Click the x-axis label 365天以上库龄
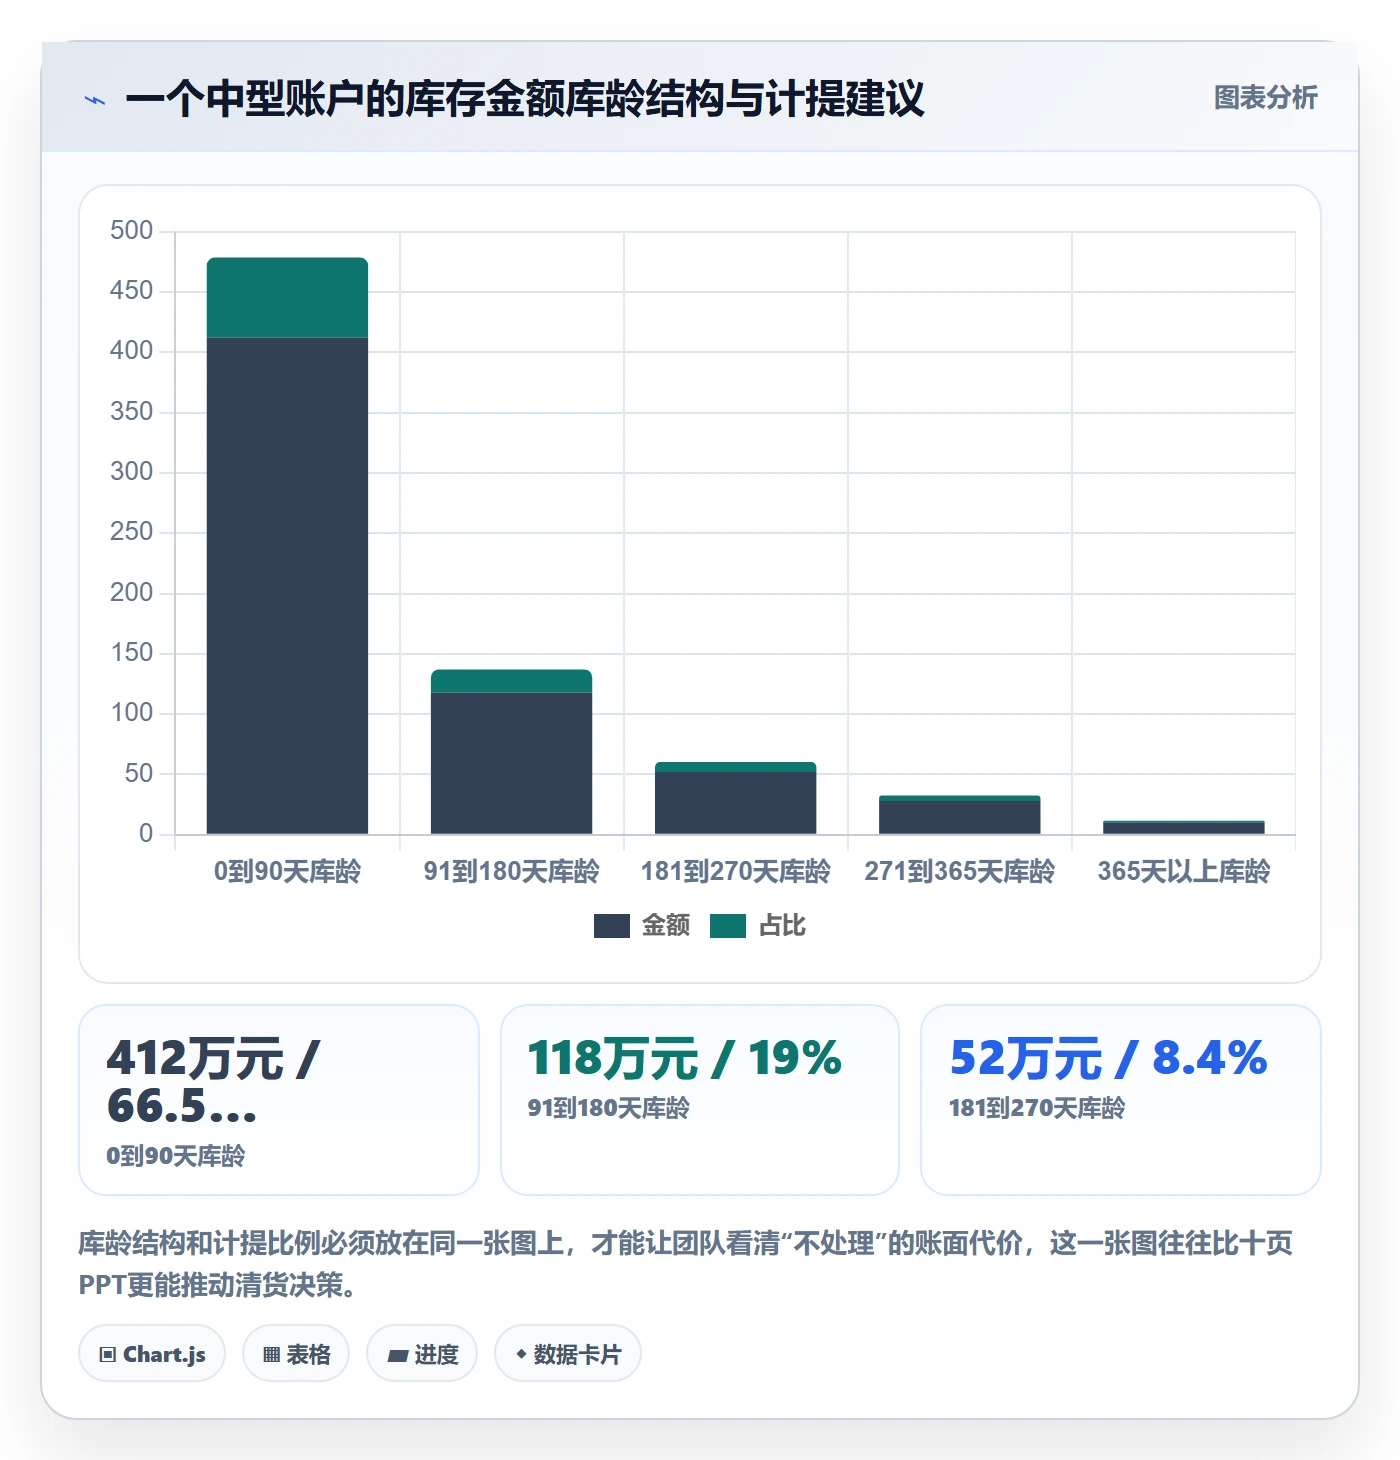 (x=1184, y=871)
